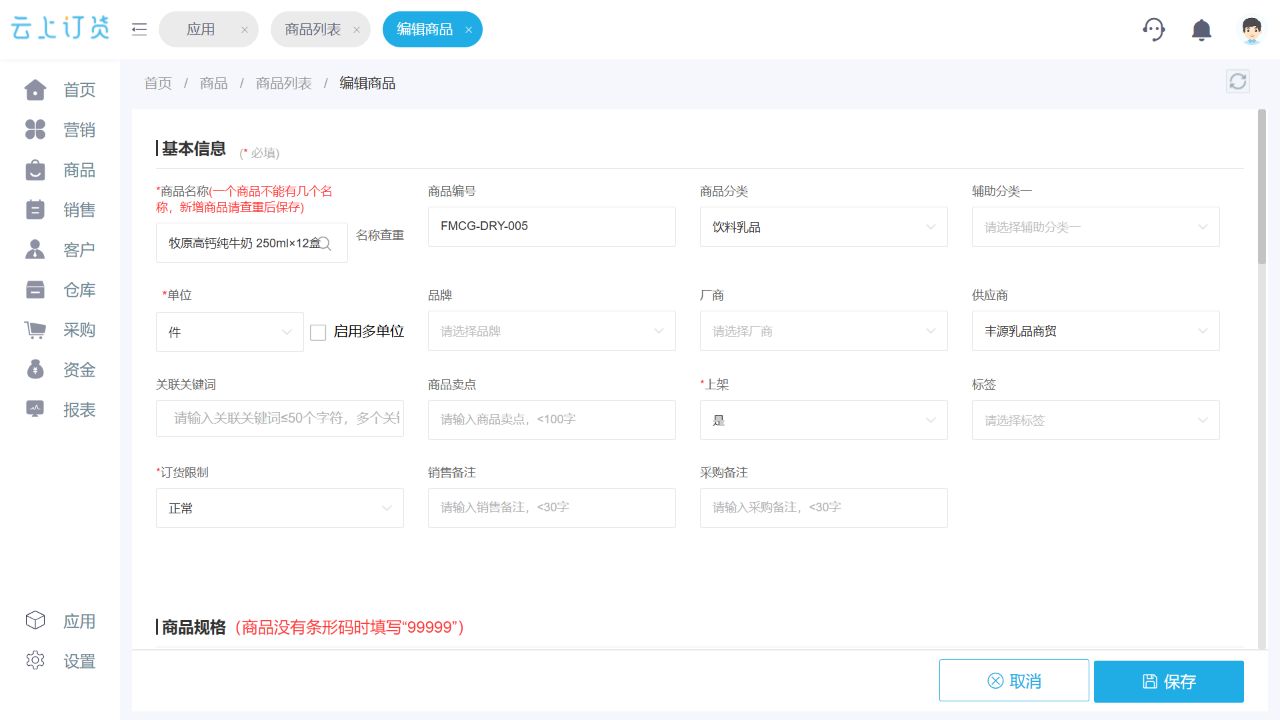This screenshot has width=1280, height=720.
Task: Click the 首页 home icon in sidebar
Action: tap(35, 90)
